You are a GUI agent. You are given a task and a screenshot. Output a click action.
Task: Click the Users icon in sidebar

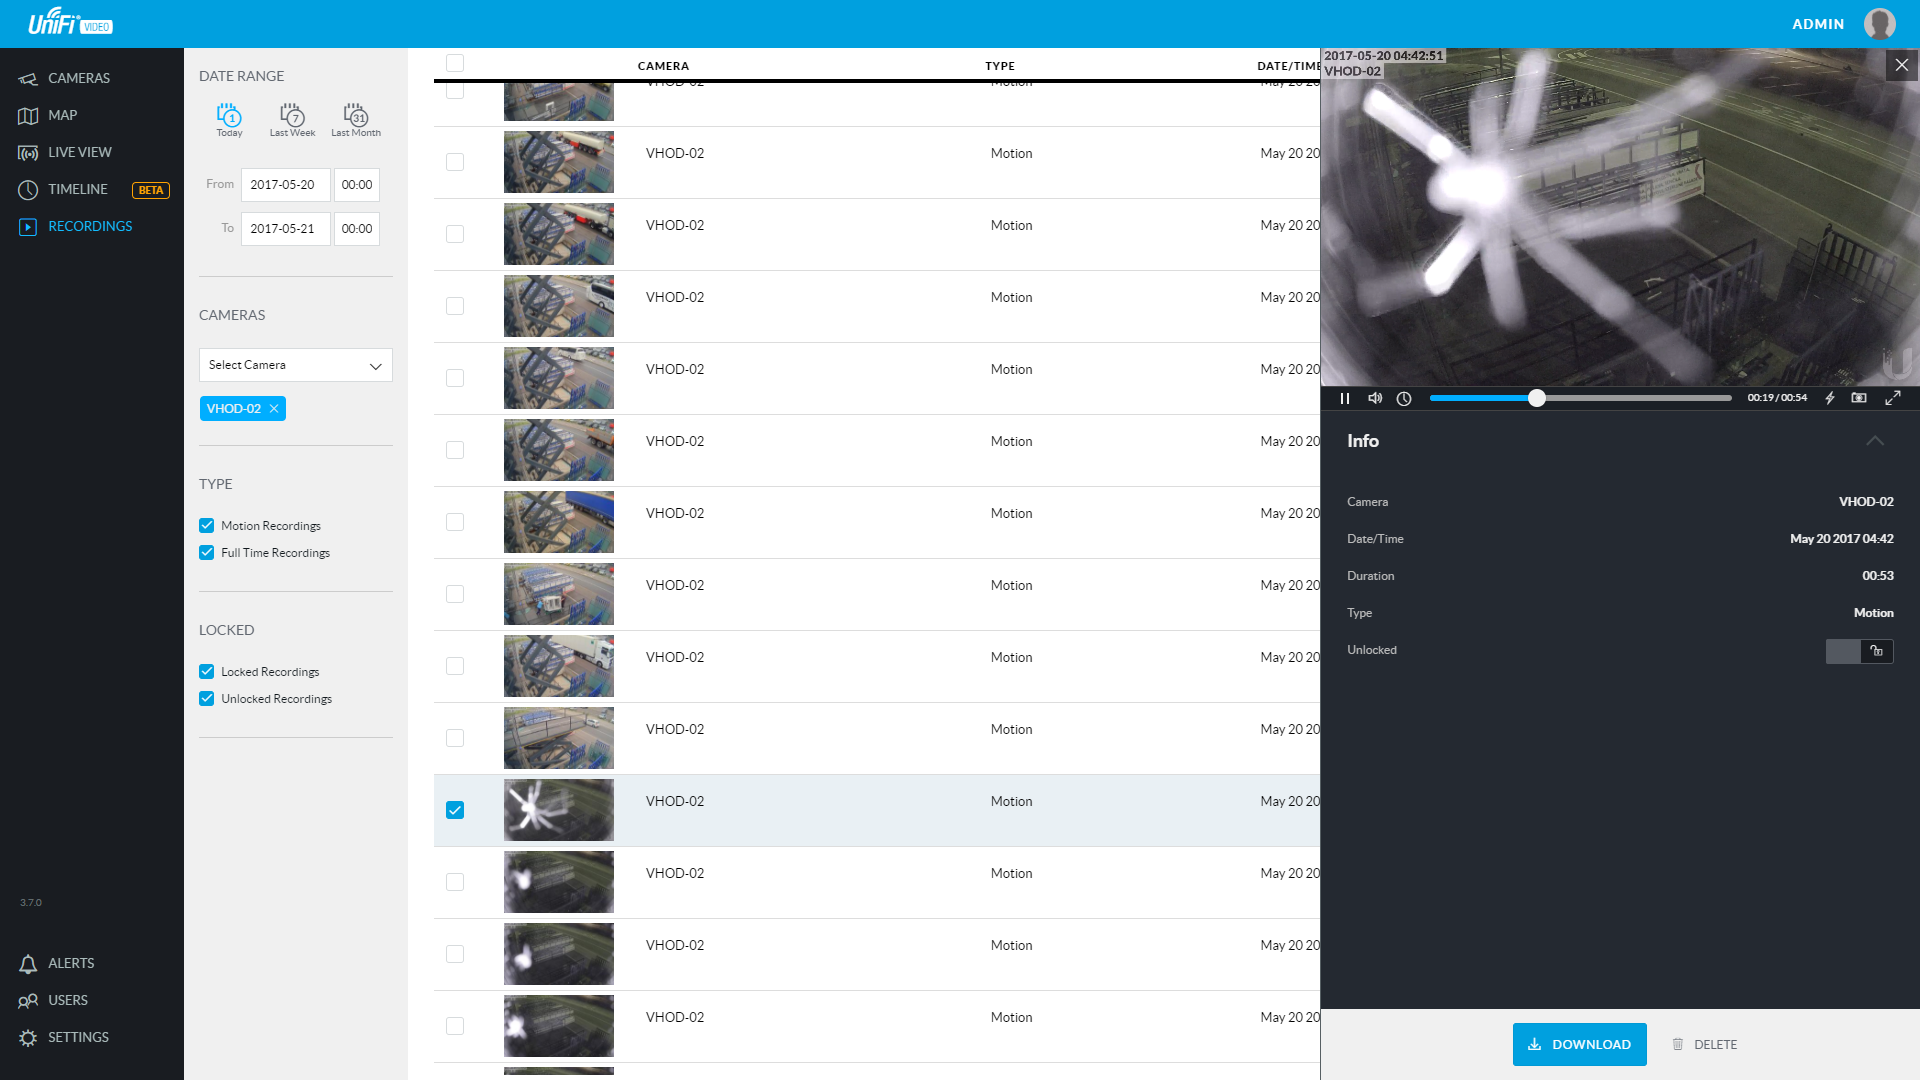[x=28, y=1000]
